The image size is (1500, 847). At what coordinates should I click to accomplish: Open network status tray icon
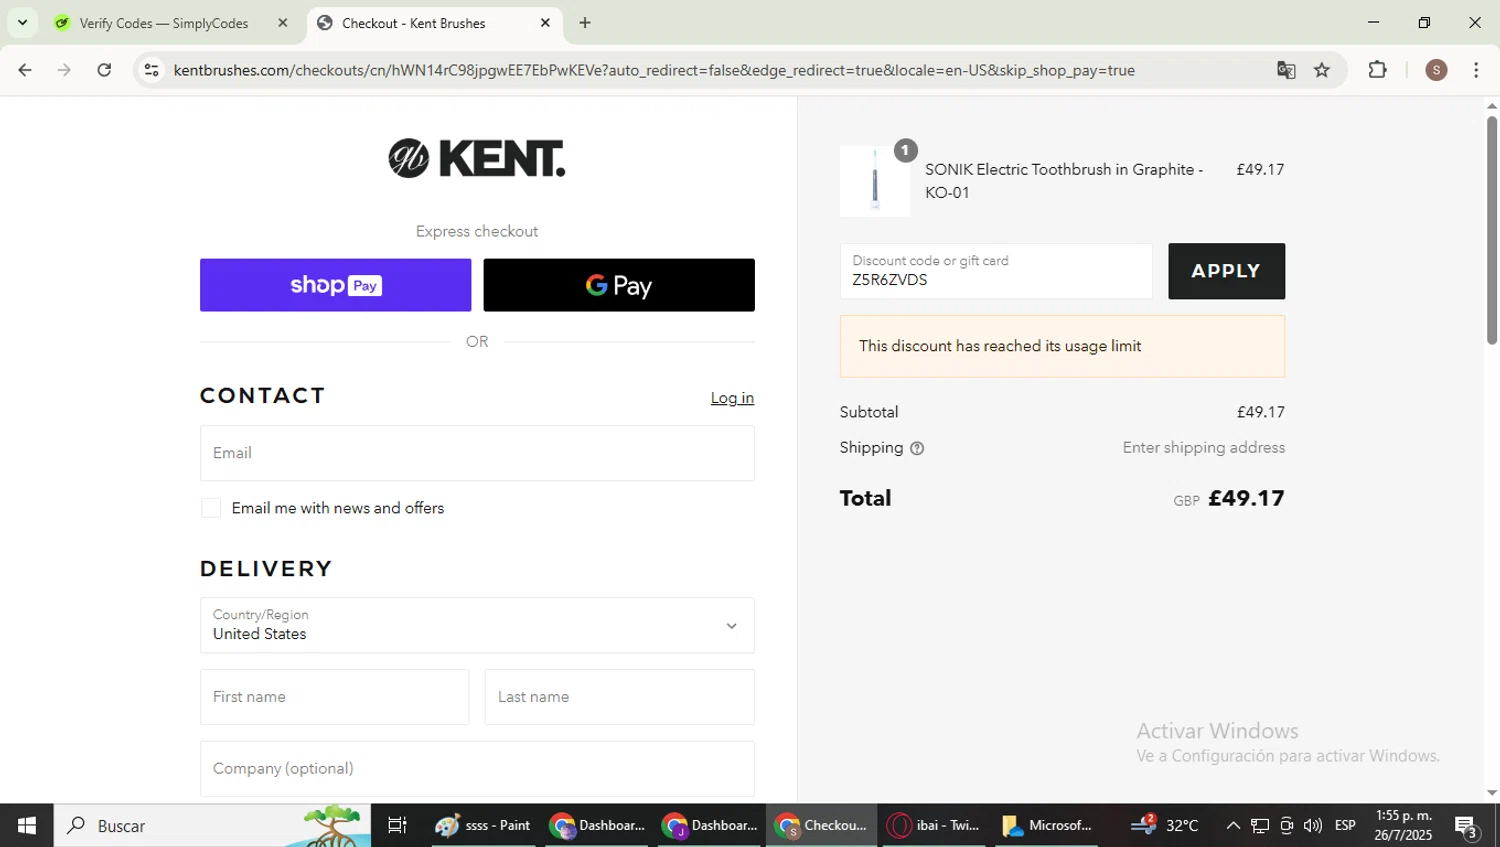tap(1260, 825)
